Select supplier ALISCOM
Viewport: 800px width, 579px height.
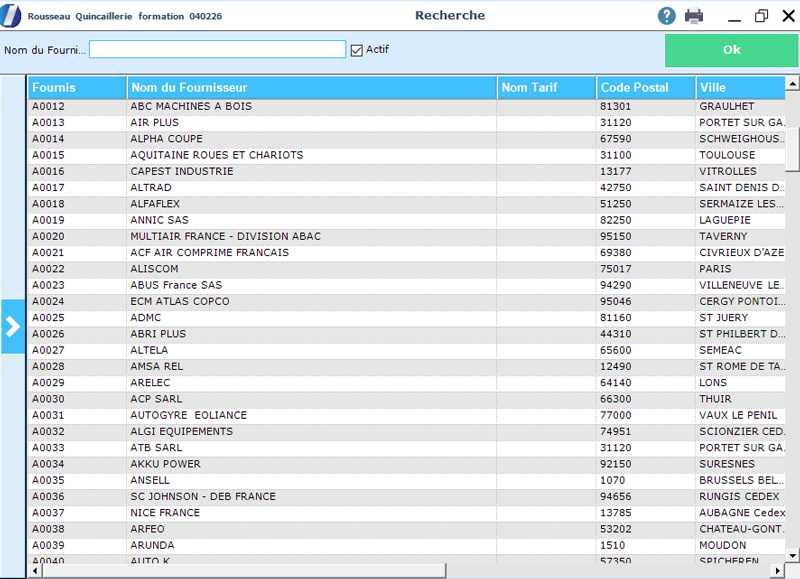point(154,269)
